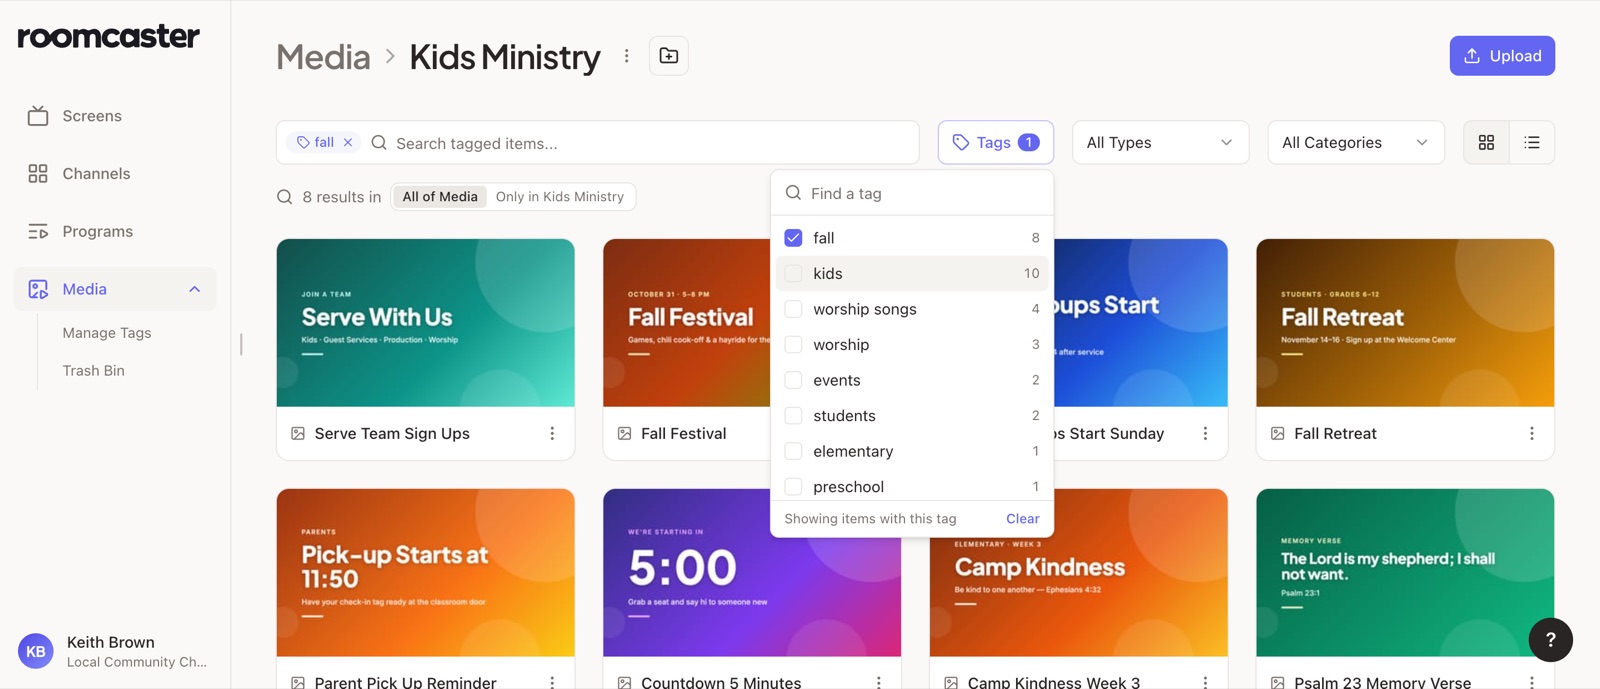Viewport: 1600px width, 689px height.
Task: Check the worship songs tag checkbox
Action: pyautogui.click(x=793, y=309)
